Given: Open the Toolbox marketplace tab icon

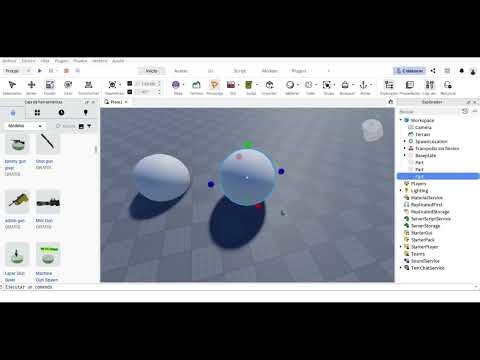Looking at the screenshot, I should tap(13, 113).
